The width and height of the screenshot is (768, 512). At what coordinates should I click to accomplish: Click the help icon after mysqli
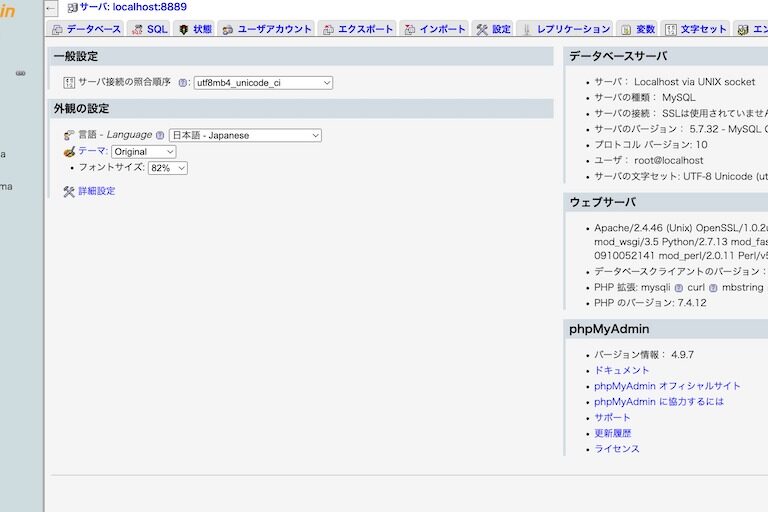(679, 288)
